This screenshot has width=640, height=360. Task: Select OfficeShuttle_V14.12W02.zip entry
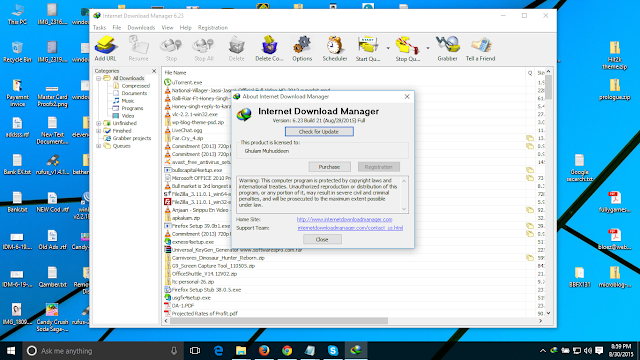204,274
